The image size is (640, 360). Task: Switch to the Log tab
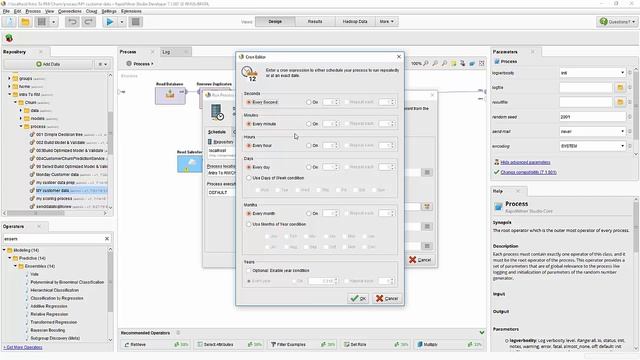tap(166, 52)
